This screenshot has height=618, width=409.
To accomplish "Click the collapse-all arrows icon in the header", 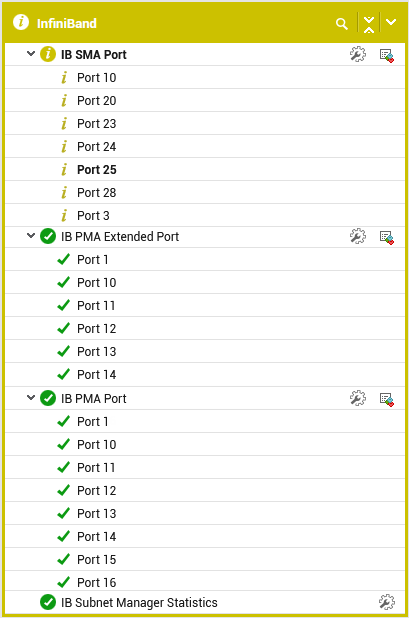I will (369, 24).
